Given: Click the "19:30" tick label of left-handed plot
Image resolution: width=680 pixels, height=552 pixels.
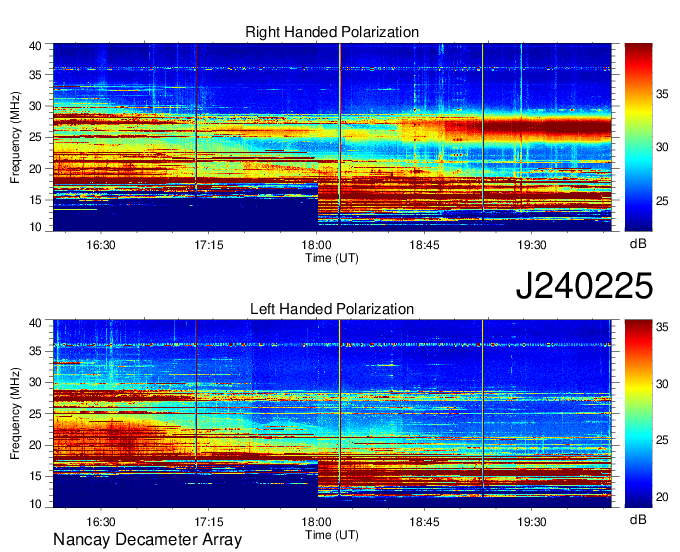Looking at the screenshot, I should coord(532,522).
